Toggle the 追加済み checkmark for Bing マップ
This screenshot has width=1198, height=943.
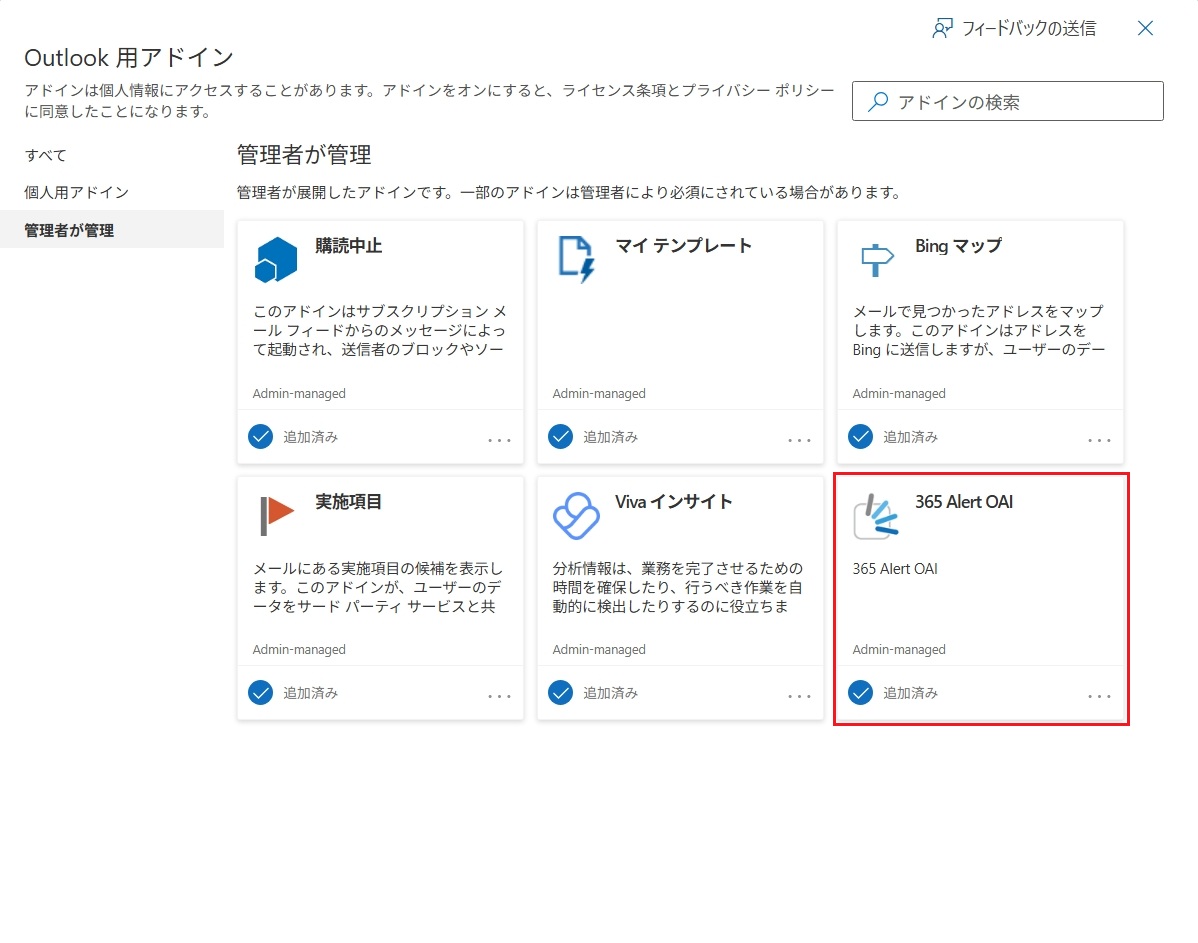[860, 437]
